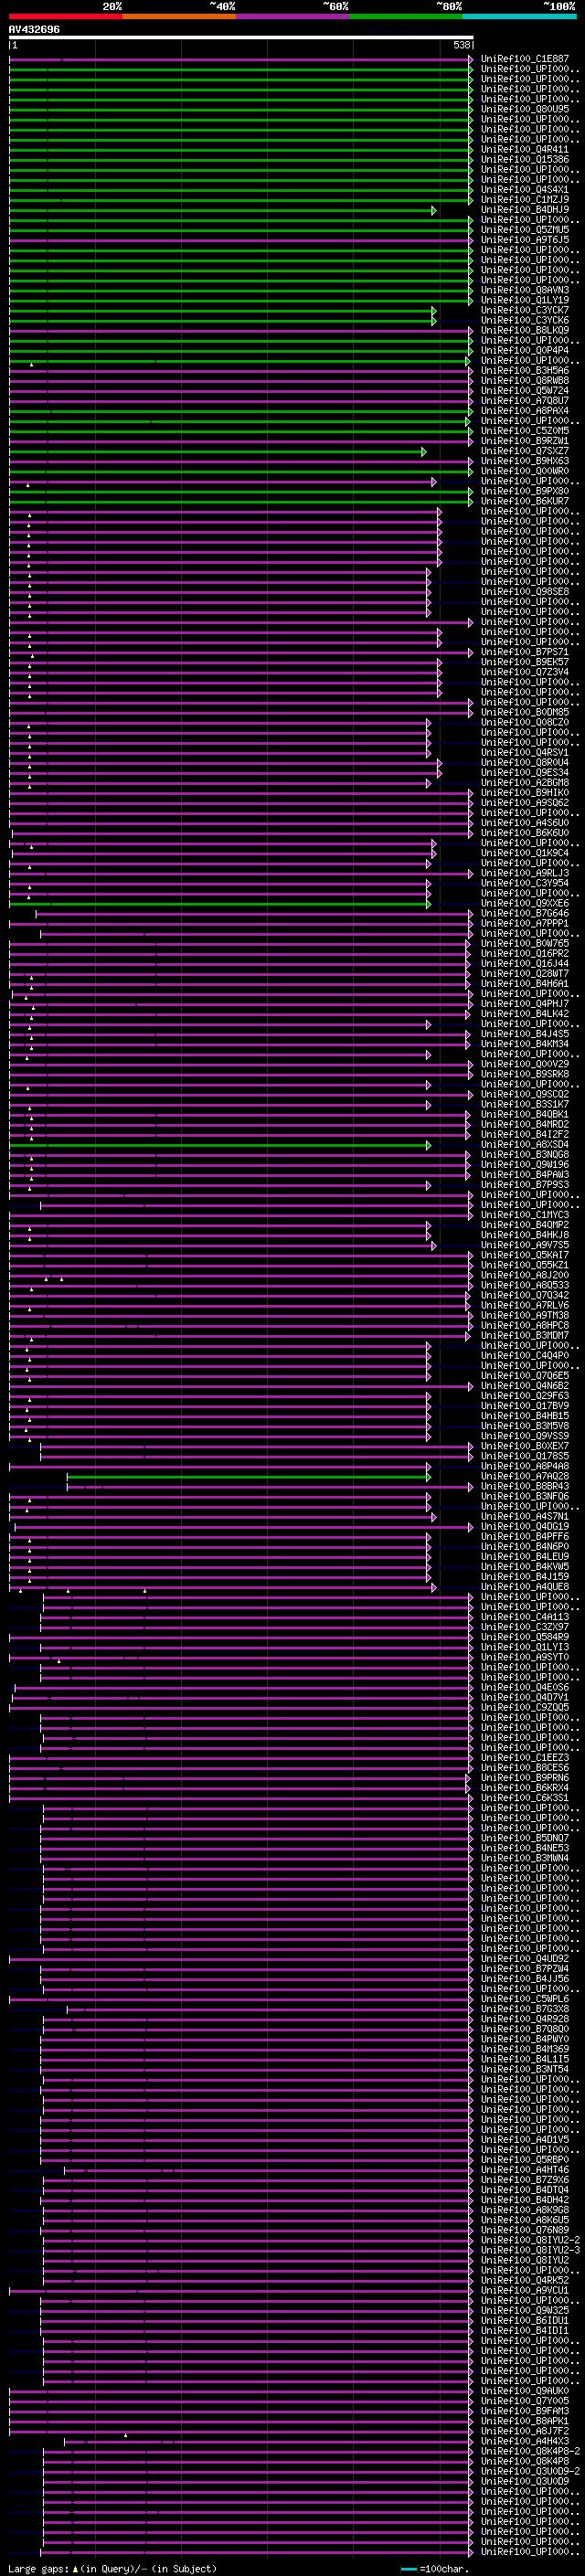The width and height of the screenshot is (585, 2576).
Task: Click the UniRef100_B8BR43 label
Action: 525,1486
